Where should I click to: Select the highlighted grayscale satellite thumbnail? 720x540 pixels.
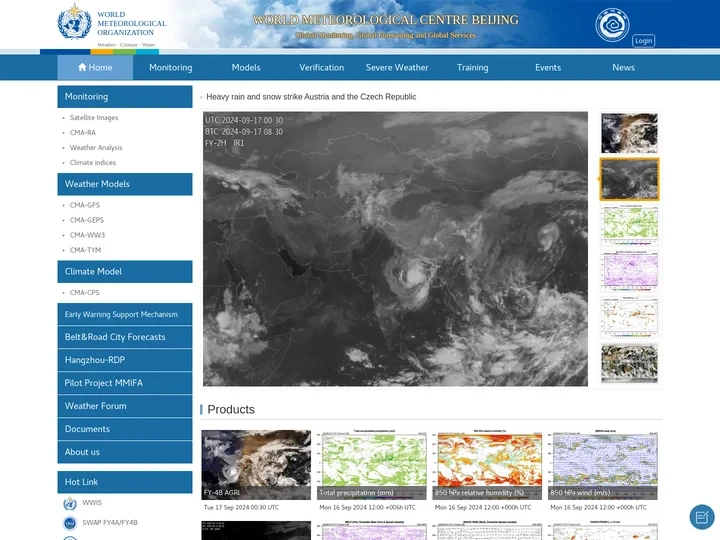tap(629, 179)
